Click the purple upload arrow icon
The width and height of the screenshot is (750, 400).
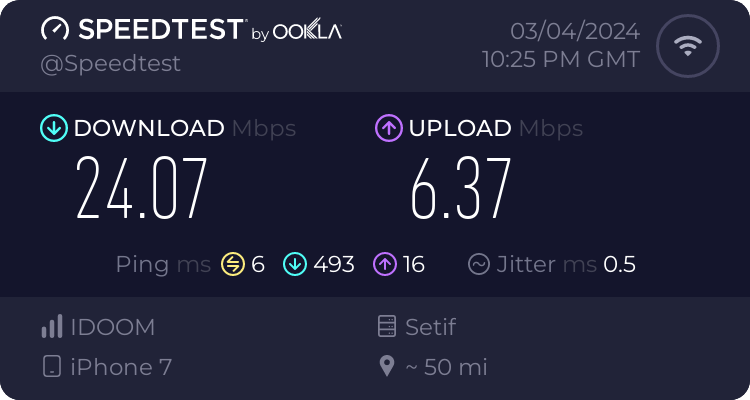(x=388, y=128)
